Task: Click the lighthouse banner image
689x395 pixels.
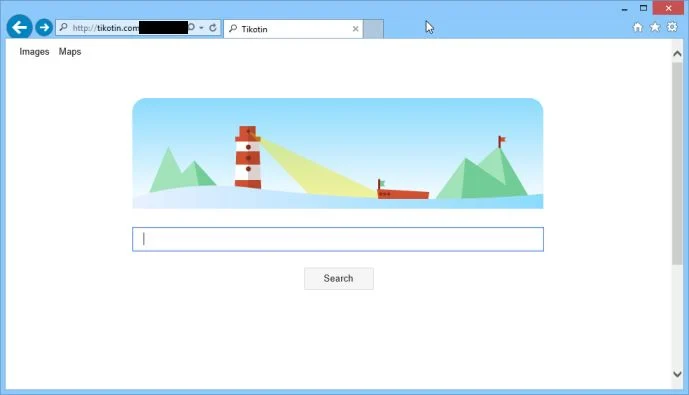Action: (338, 153)
